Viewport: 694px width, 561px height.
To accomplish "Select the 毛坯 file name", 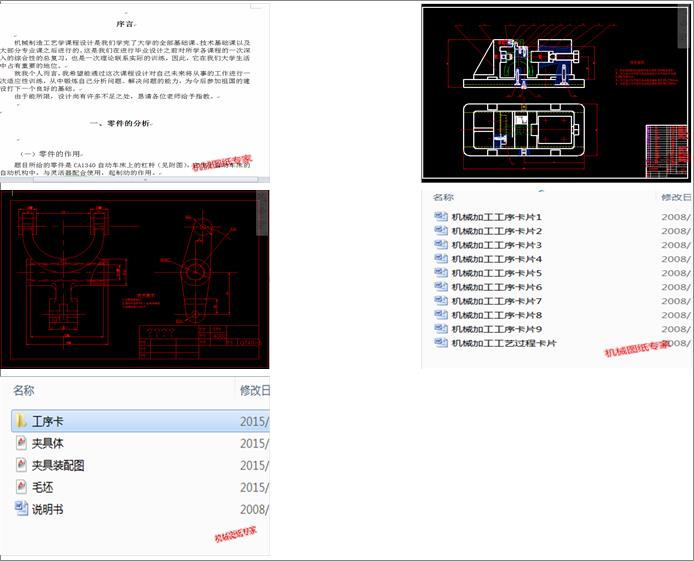I will click(42, 488).
